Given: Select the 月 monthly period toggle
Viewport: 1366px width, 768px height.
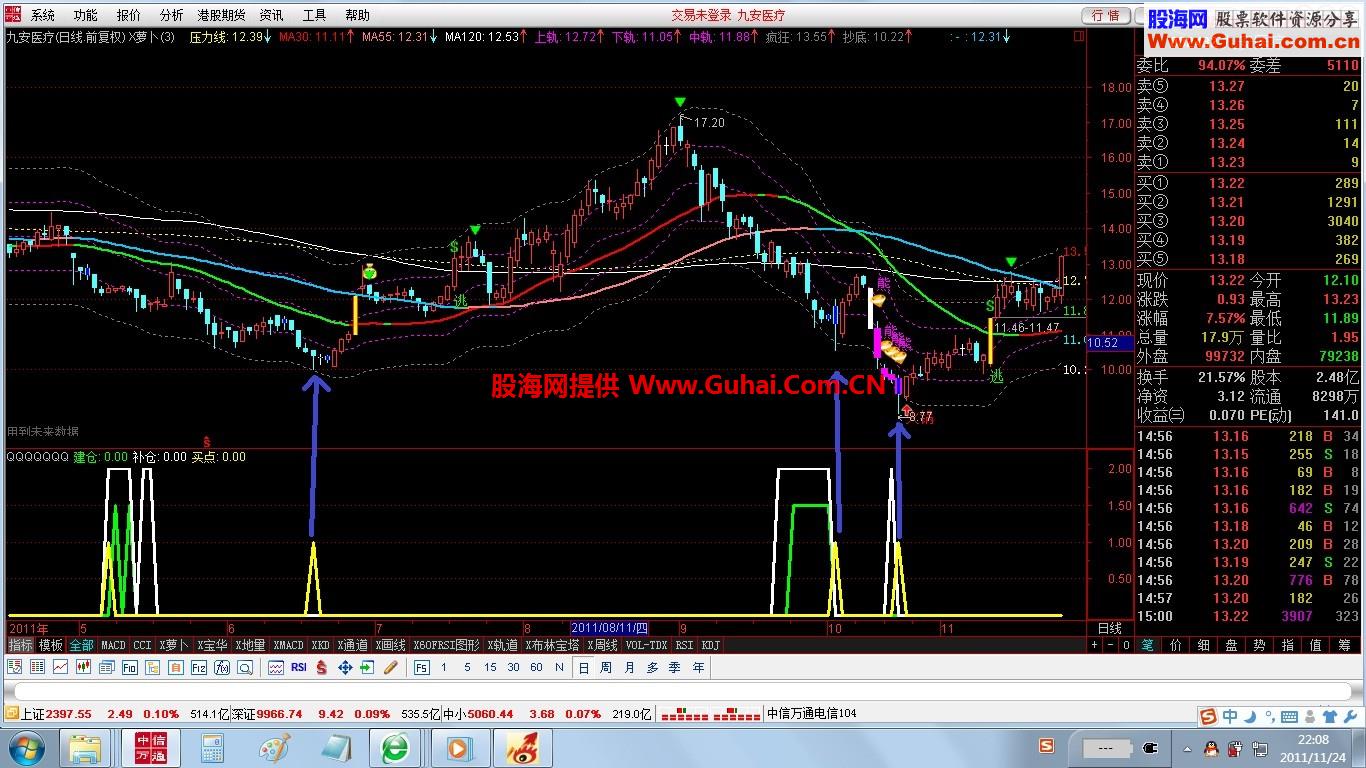Looking at the screenshot, I should pos(629,667).
